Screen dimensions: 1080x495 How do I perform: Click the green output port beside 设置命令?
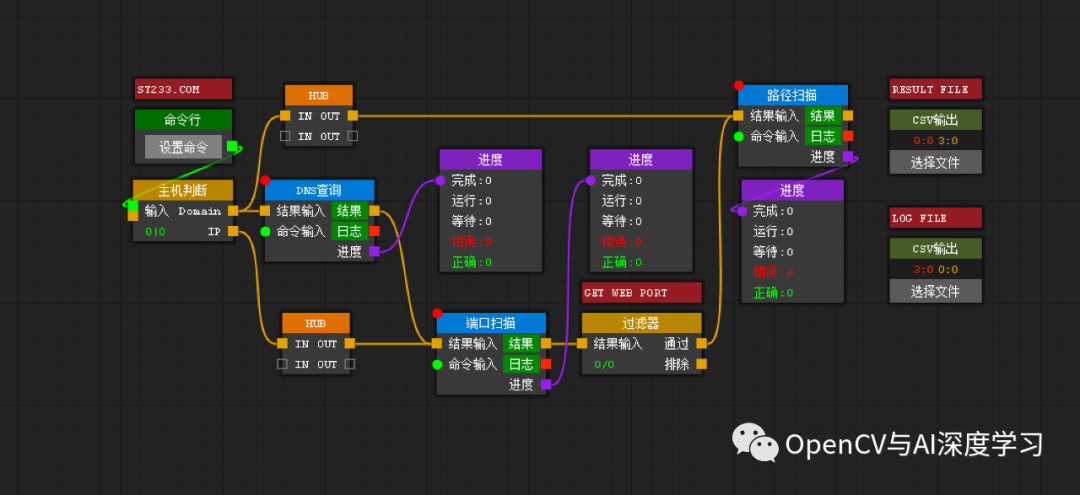click(x=232, y=147)
